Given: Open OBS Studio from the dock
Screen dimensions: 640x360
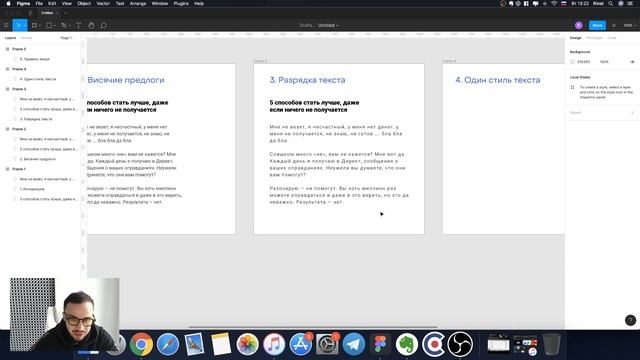Looking at the screenshot, I should (460, 344).
